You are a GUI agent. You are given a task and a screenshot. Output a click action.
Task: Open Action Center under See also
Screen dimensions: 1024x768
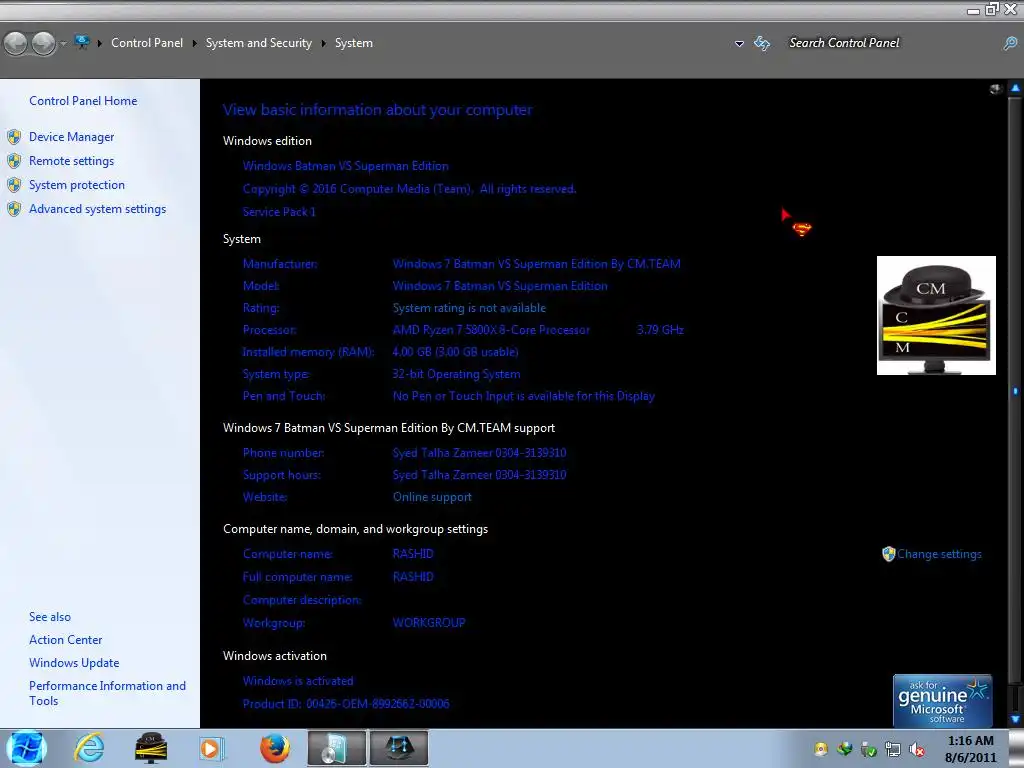coord(65,639)
